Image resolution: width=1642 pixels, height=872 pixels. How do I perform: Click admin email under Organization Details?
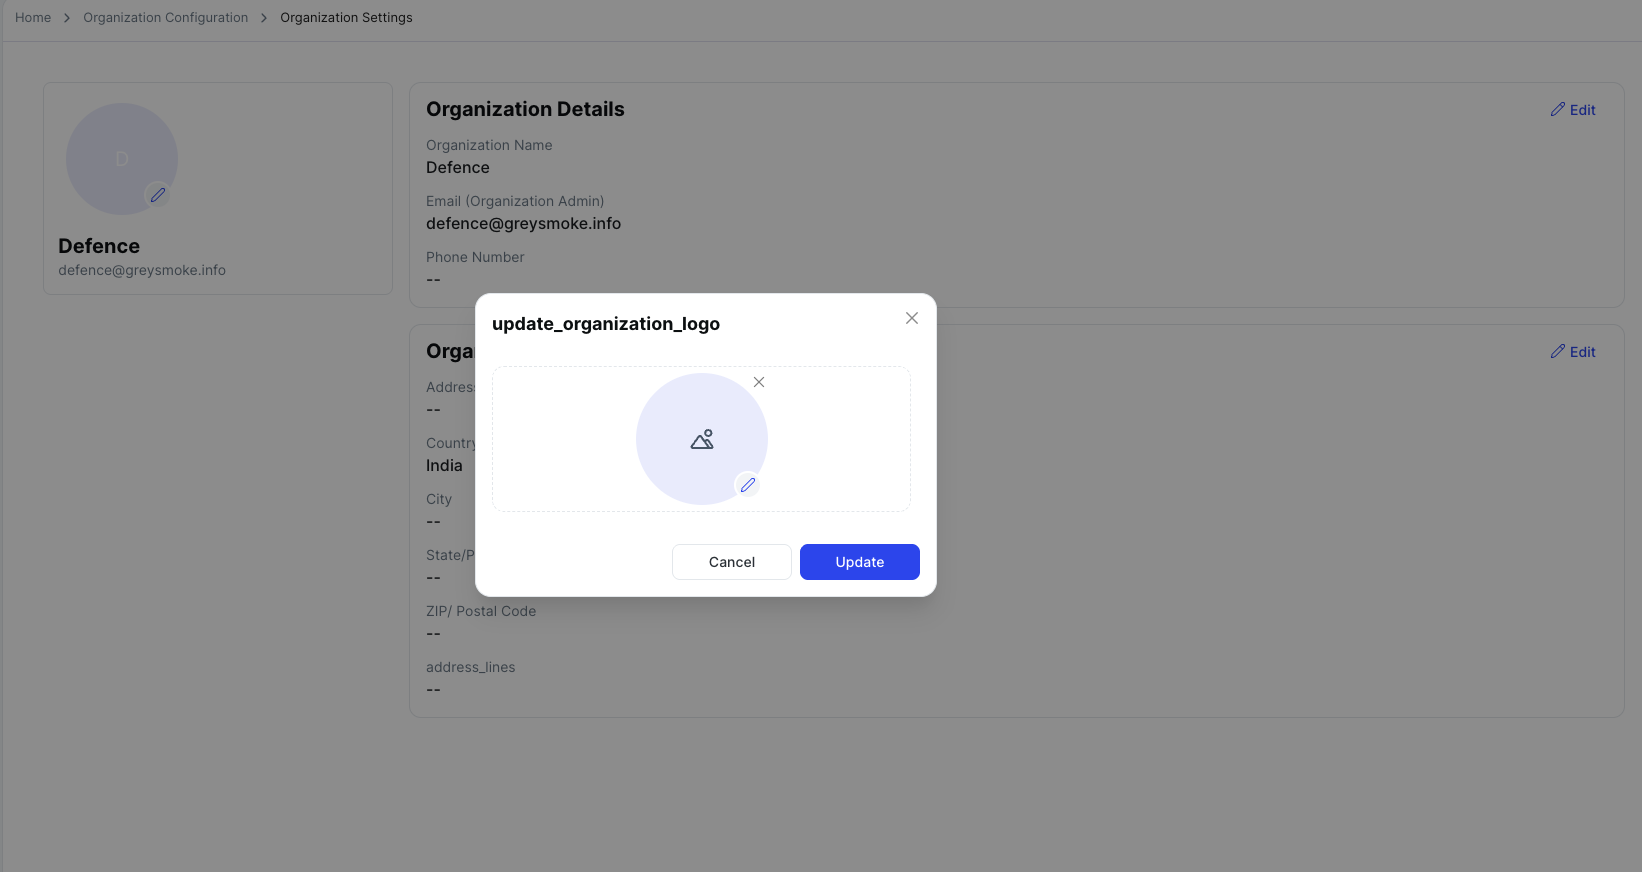point(523,224)
